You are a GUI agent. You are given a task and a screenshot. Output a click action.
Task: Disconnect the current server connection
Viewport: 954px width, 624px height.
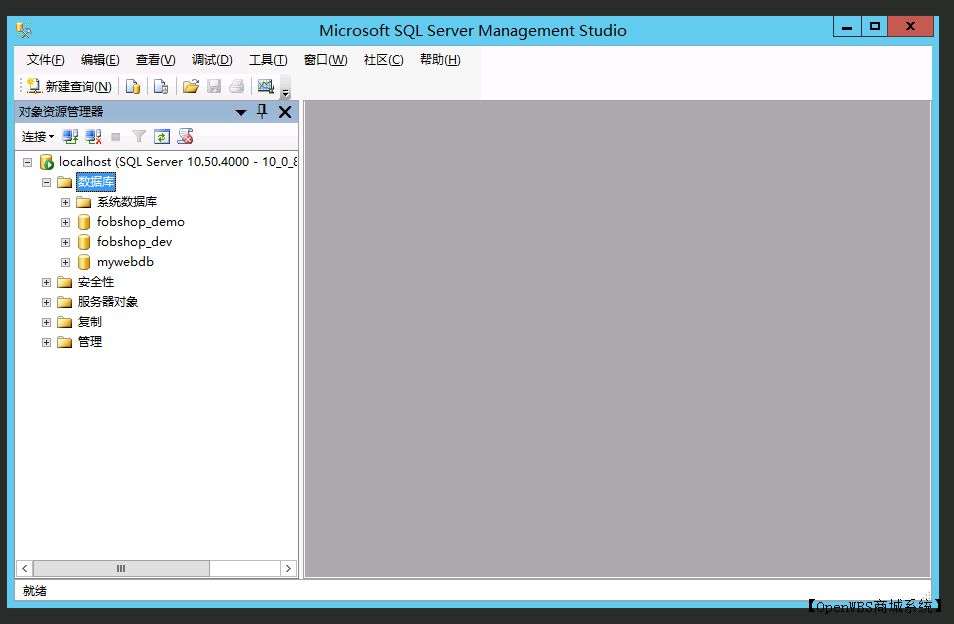[x=93, y=136]
